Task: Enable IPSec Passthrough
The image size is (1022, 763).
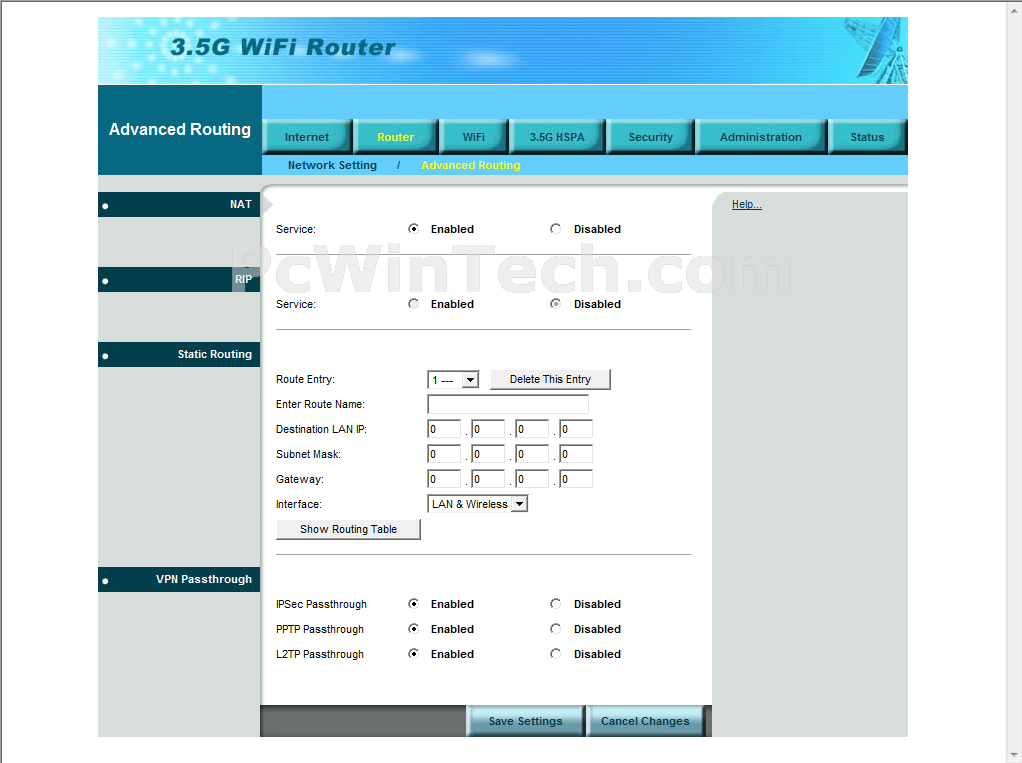Action: tap(413, 604)
